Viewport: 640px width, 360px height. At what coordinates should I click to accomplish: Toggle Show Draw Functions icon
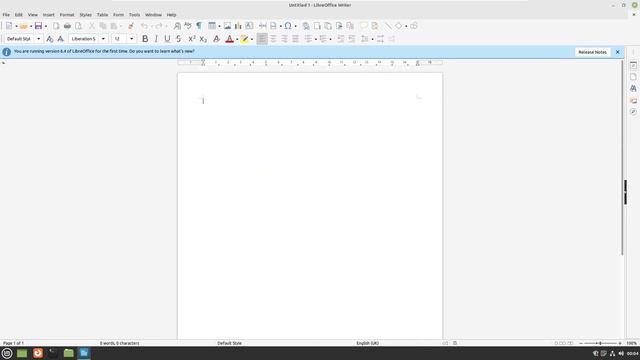(414, 26)
